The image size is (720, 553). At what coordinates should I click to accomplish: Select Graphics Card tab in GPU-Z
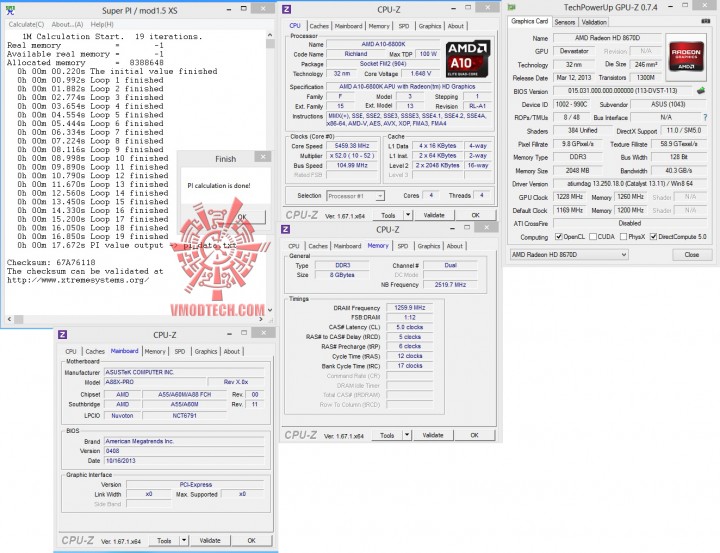click(x=529, y=21)
